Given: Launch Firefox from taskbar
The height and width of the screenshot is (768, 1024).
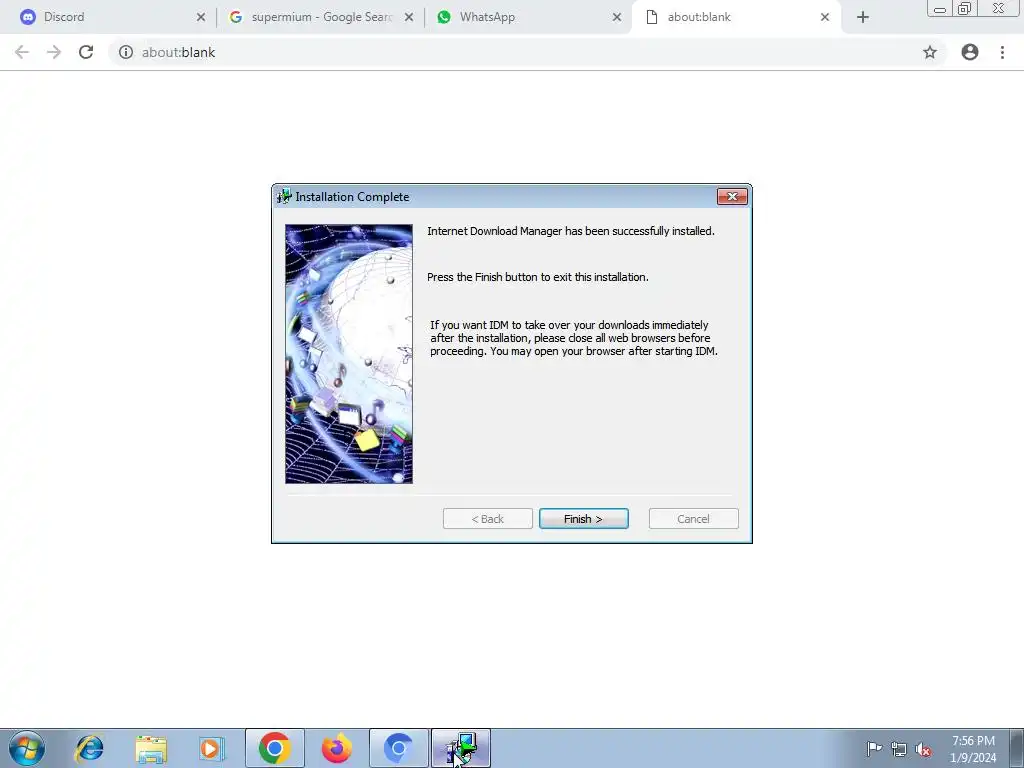Looking at the screenshot, I should click(x=337, y=748).
